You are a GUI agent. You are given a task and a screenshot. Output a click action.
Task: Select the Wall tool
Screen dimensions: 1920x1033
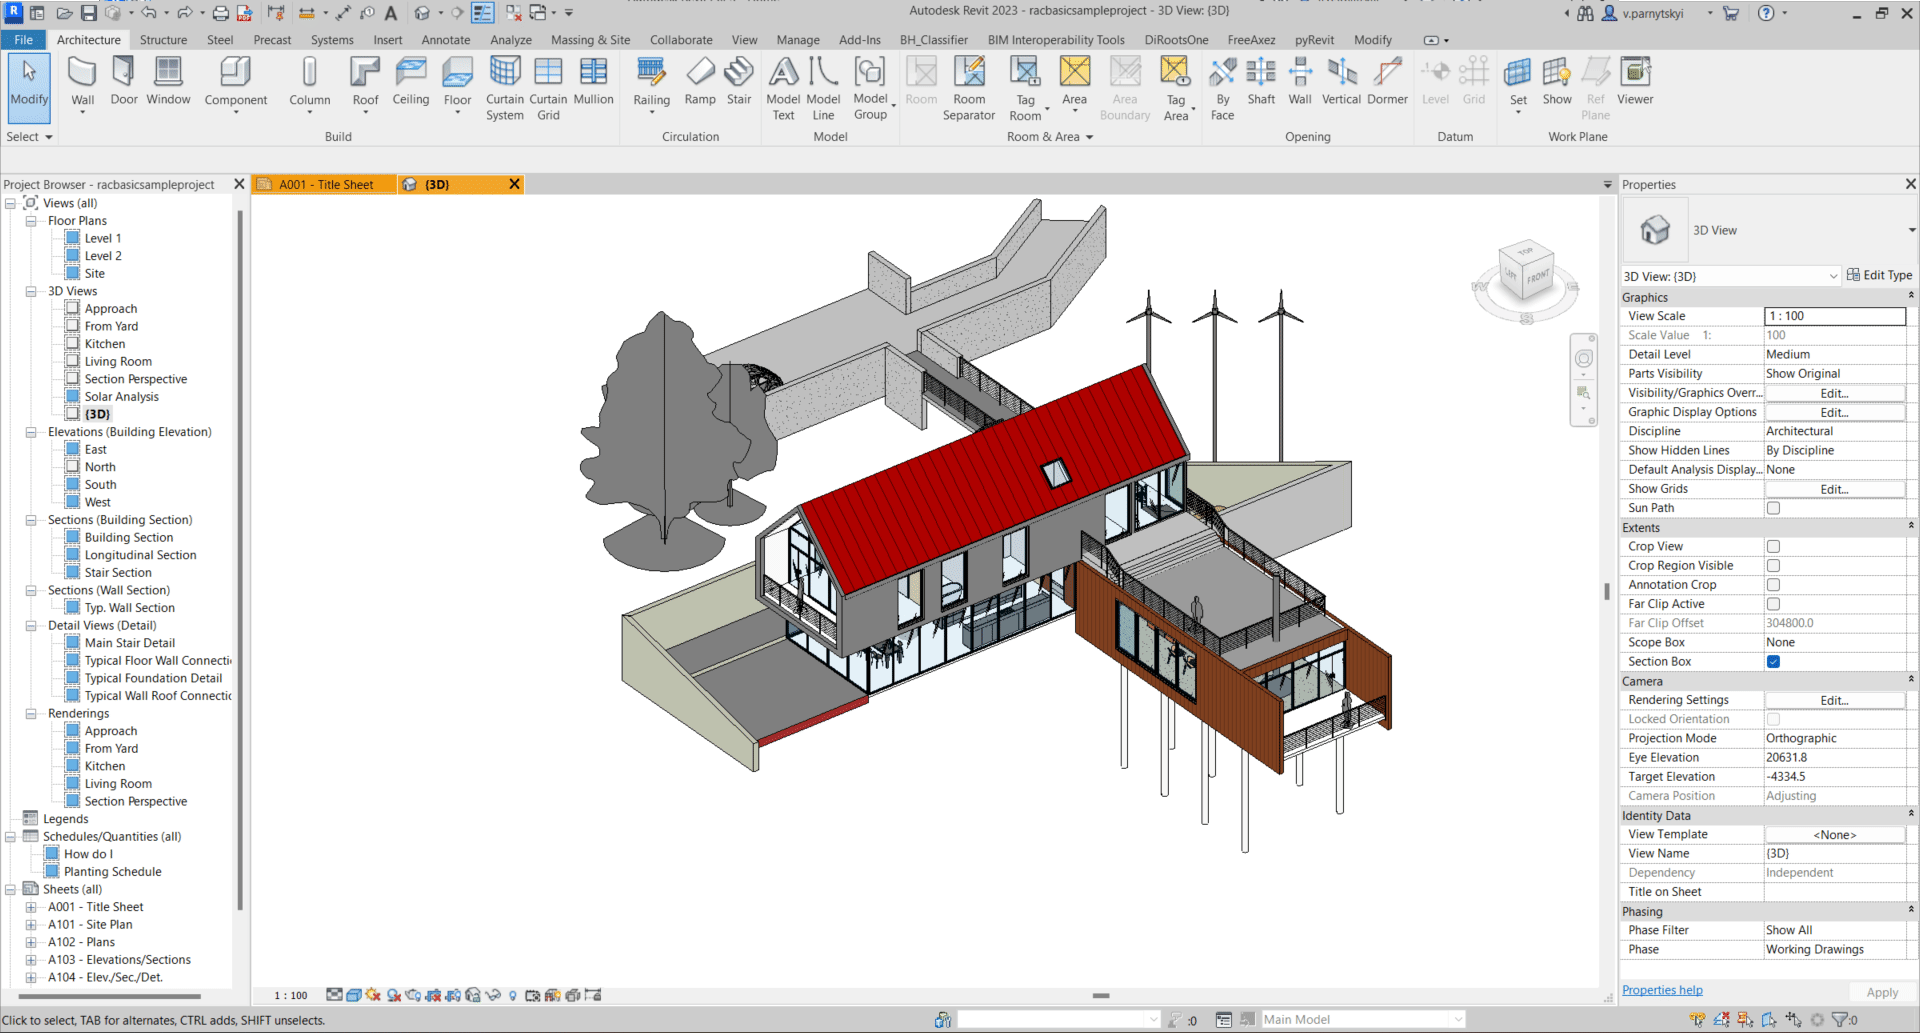[x=82, y=80]
